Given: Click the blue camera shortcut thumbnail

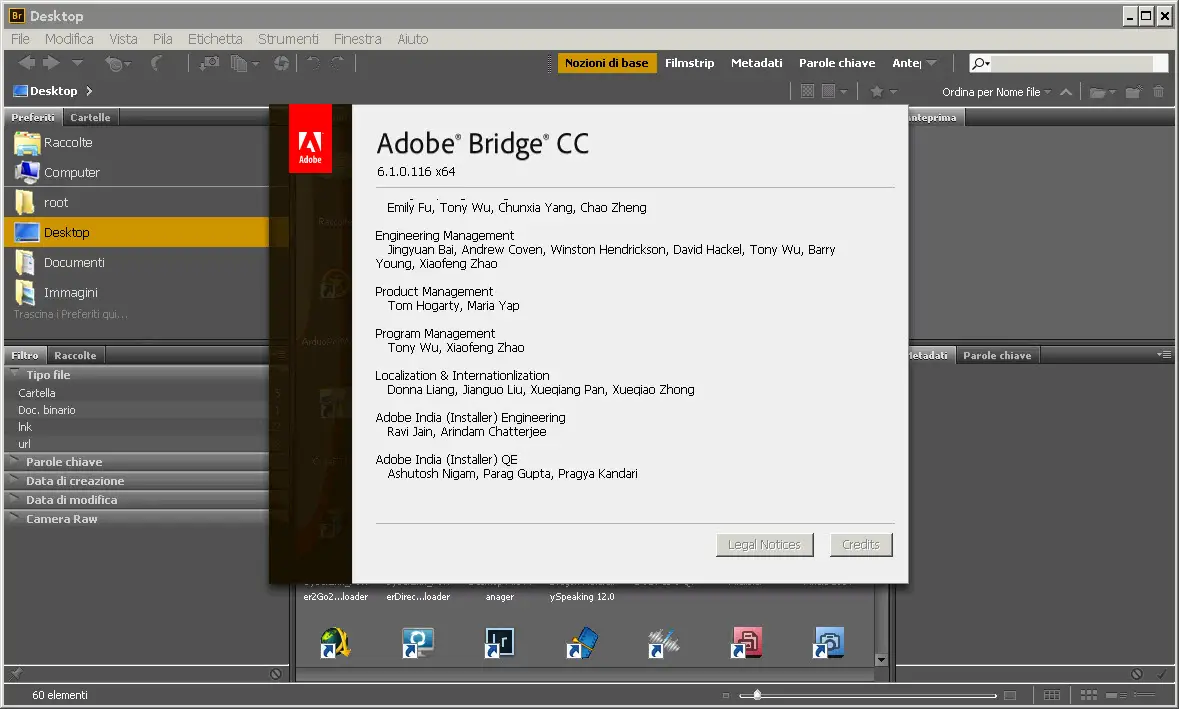Looking at the screenshot, I should tap(828, 643).
